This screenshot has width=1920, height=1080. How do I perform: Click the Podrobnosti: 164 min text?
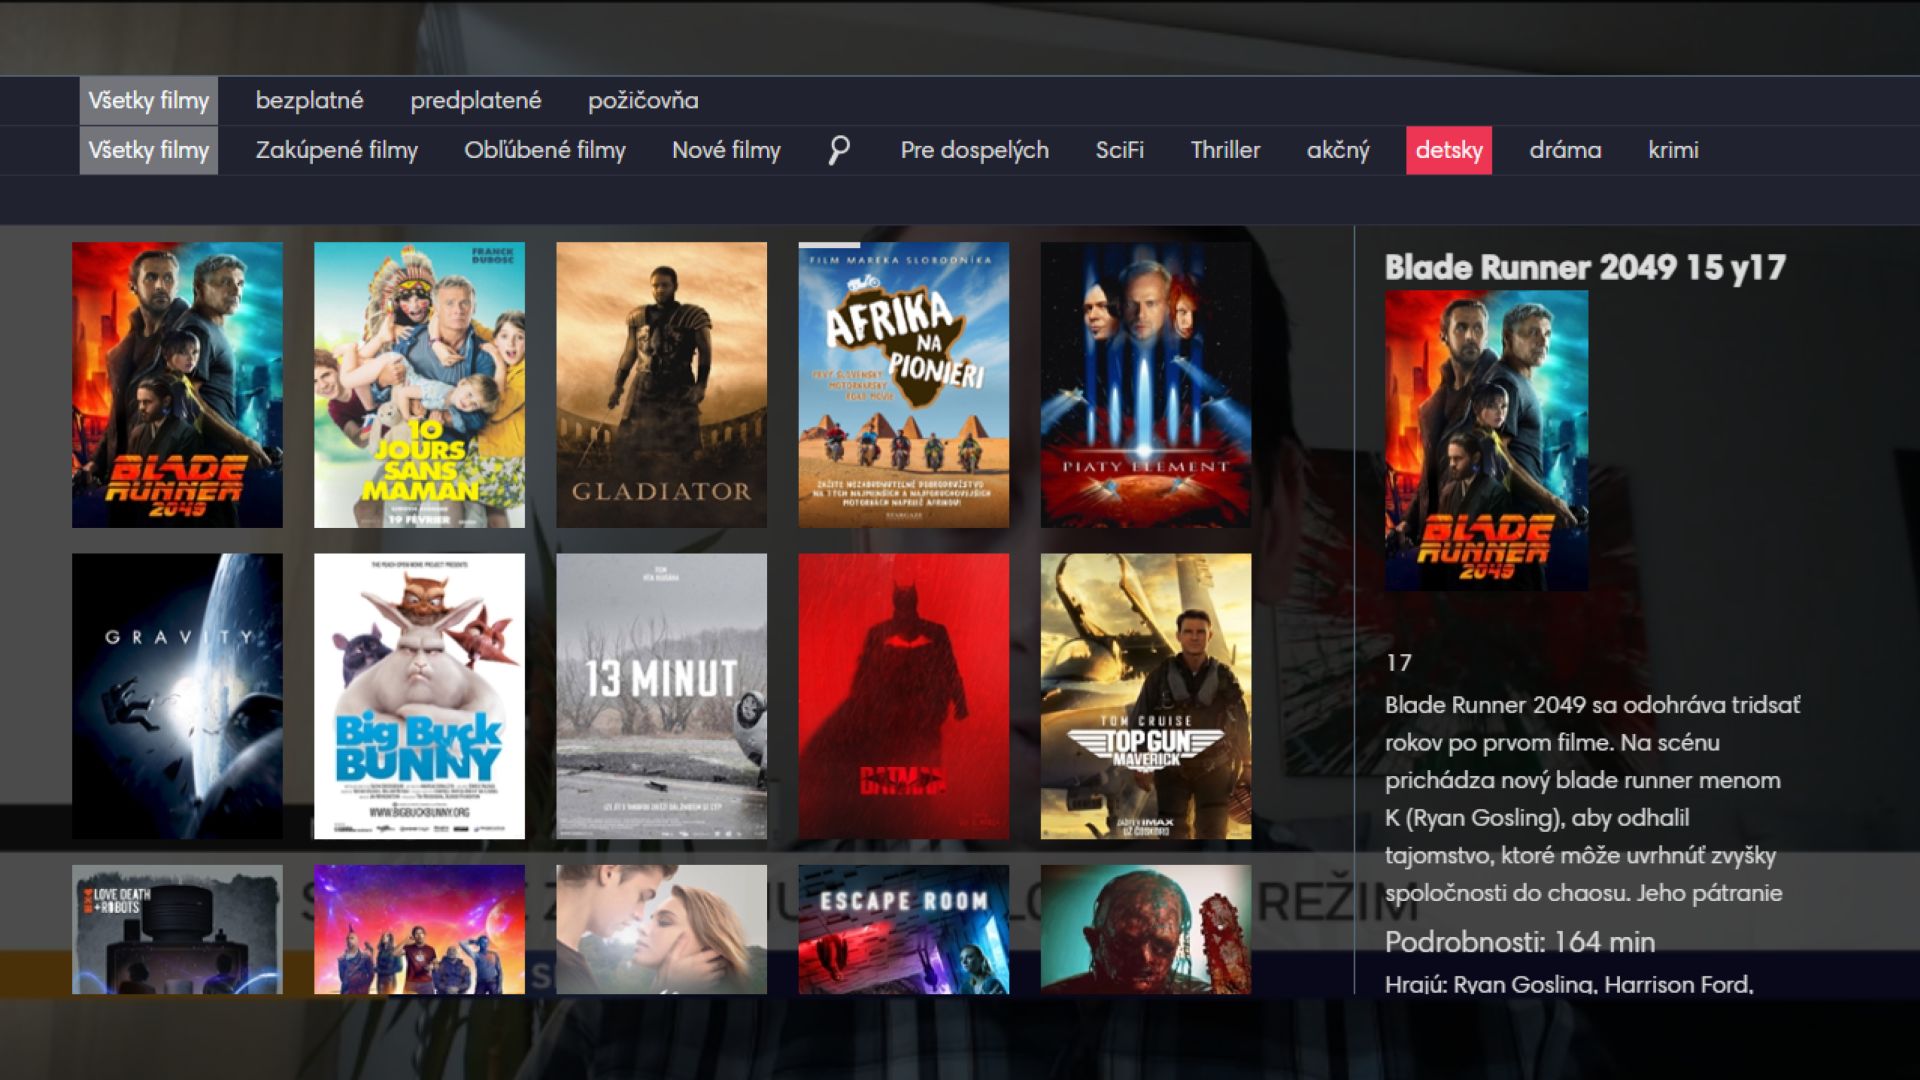(1520, 942)
